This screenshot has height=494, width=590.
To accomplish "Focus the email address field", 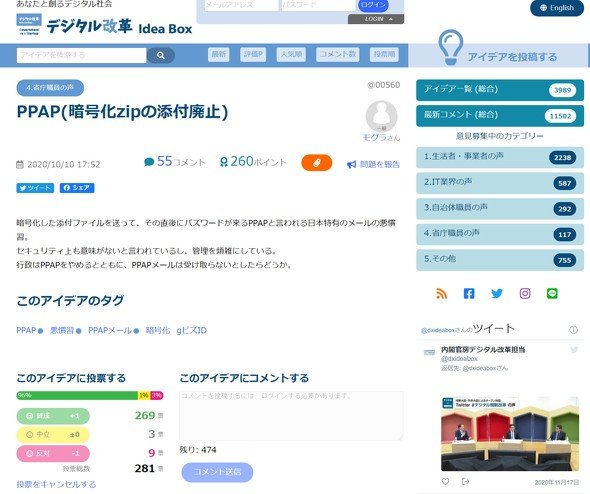I will tap(241, 5).
